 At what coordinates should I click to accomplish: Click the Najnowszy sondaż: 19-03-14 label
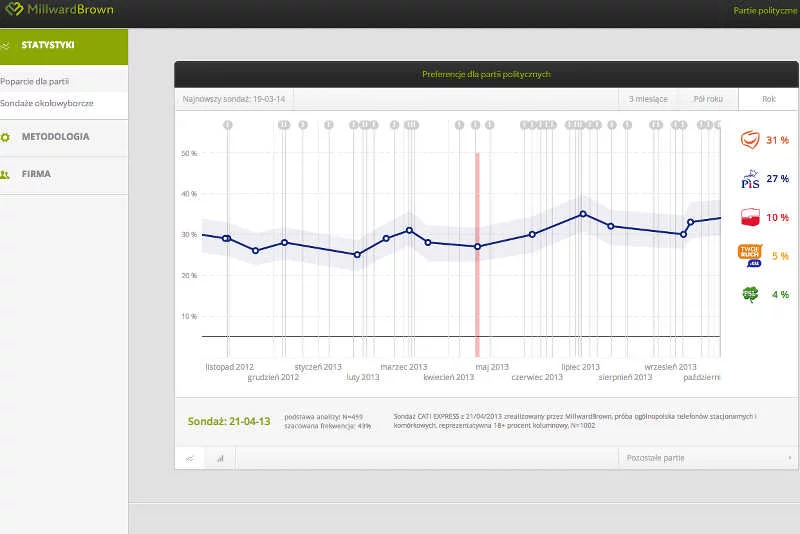234,99
